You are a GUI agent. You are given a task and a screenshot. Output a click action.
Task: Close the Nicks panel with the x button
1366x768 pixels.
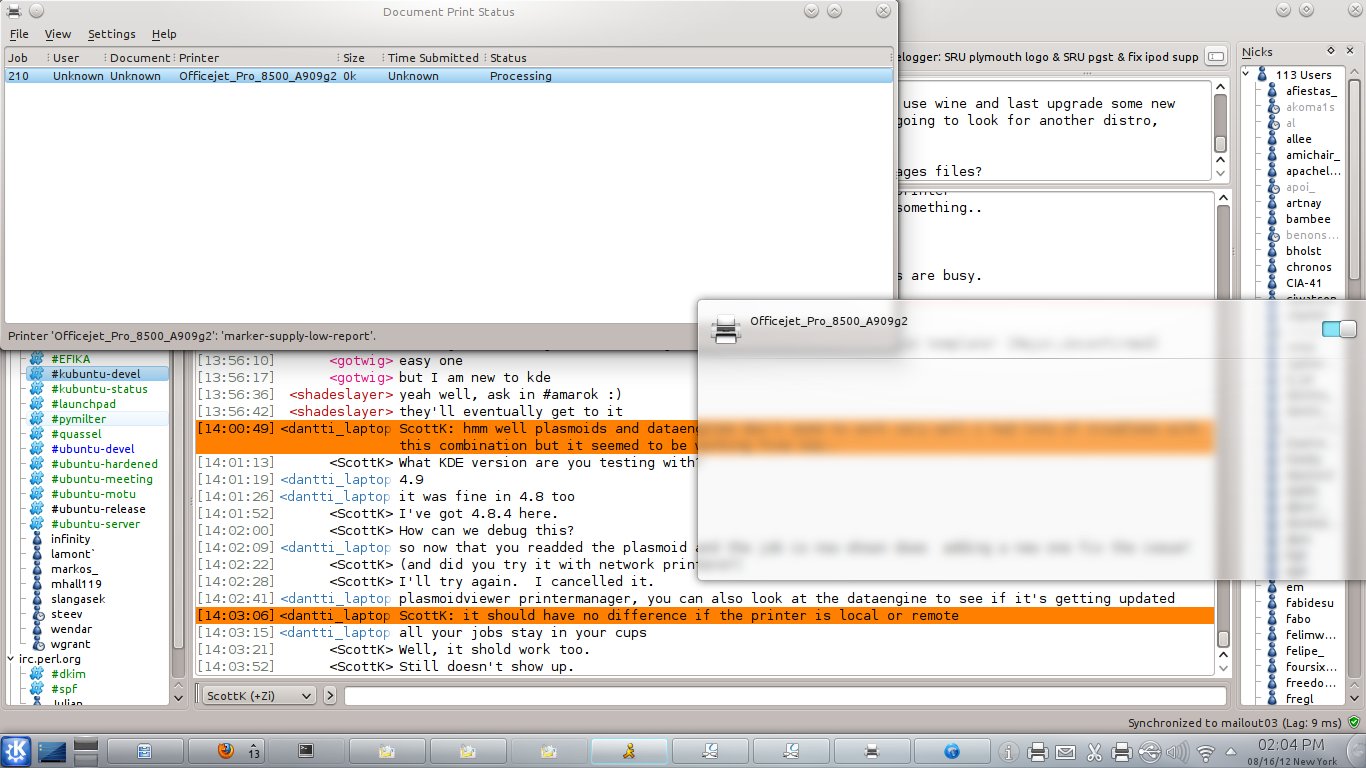coord(1349,50)
